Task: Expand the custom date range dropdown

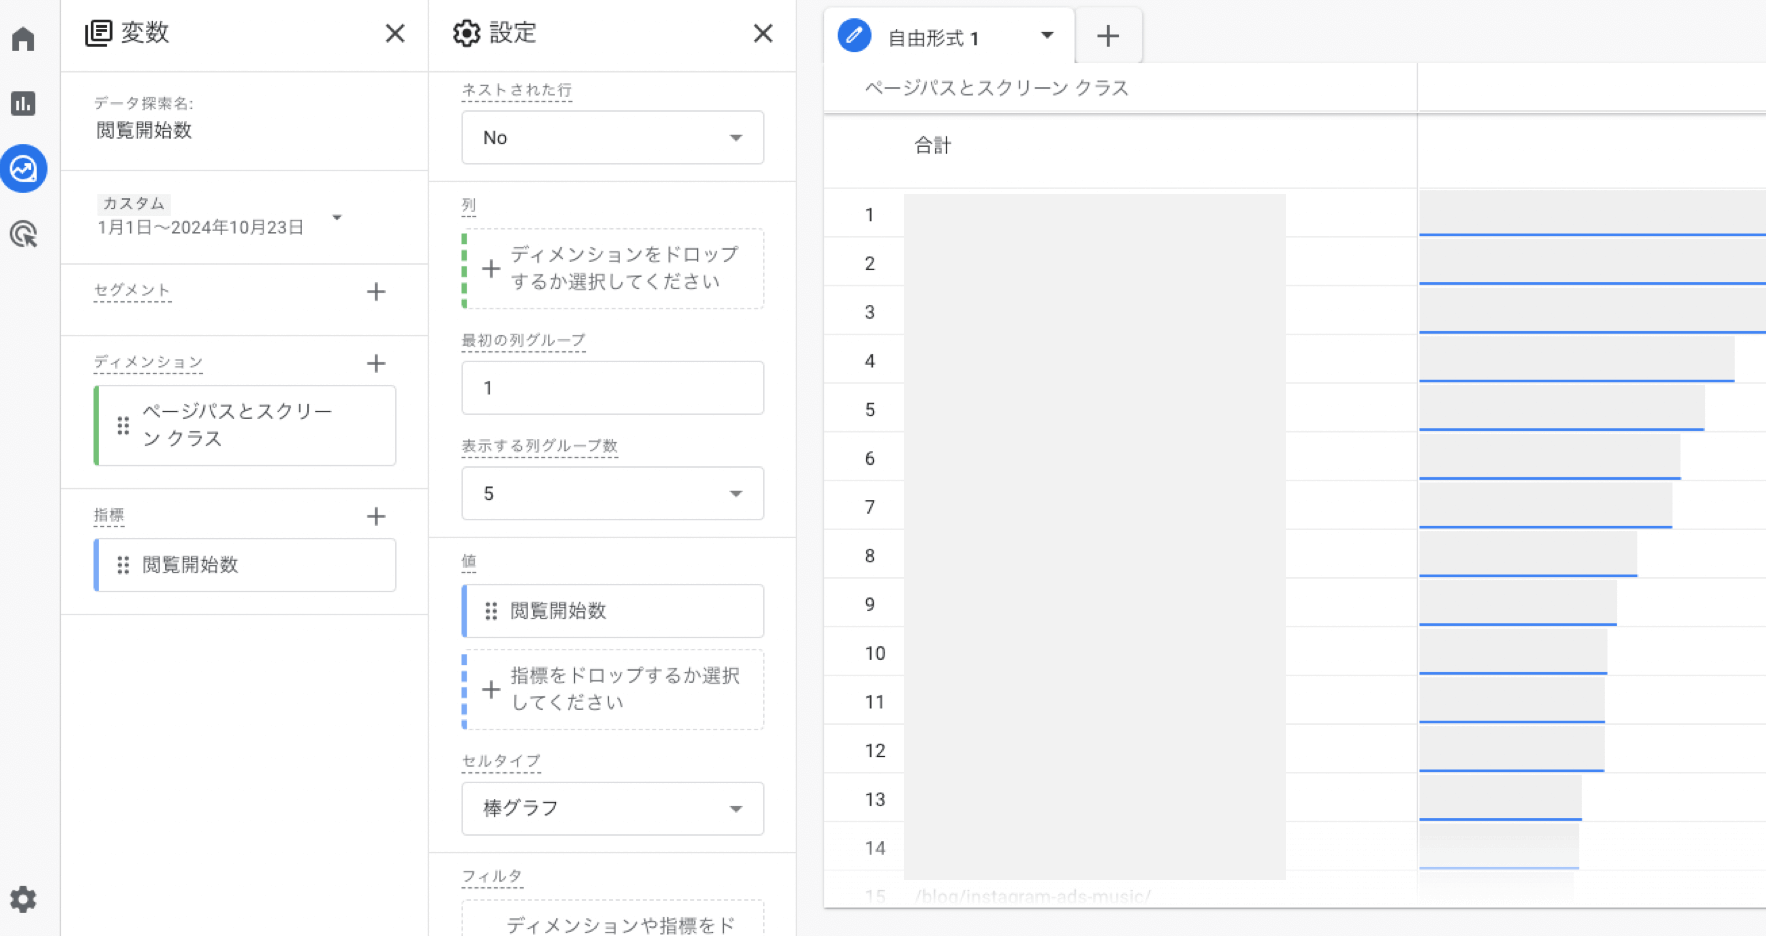Action: pyautogui.click(x=337, y=217)
